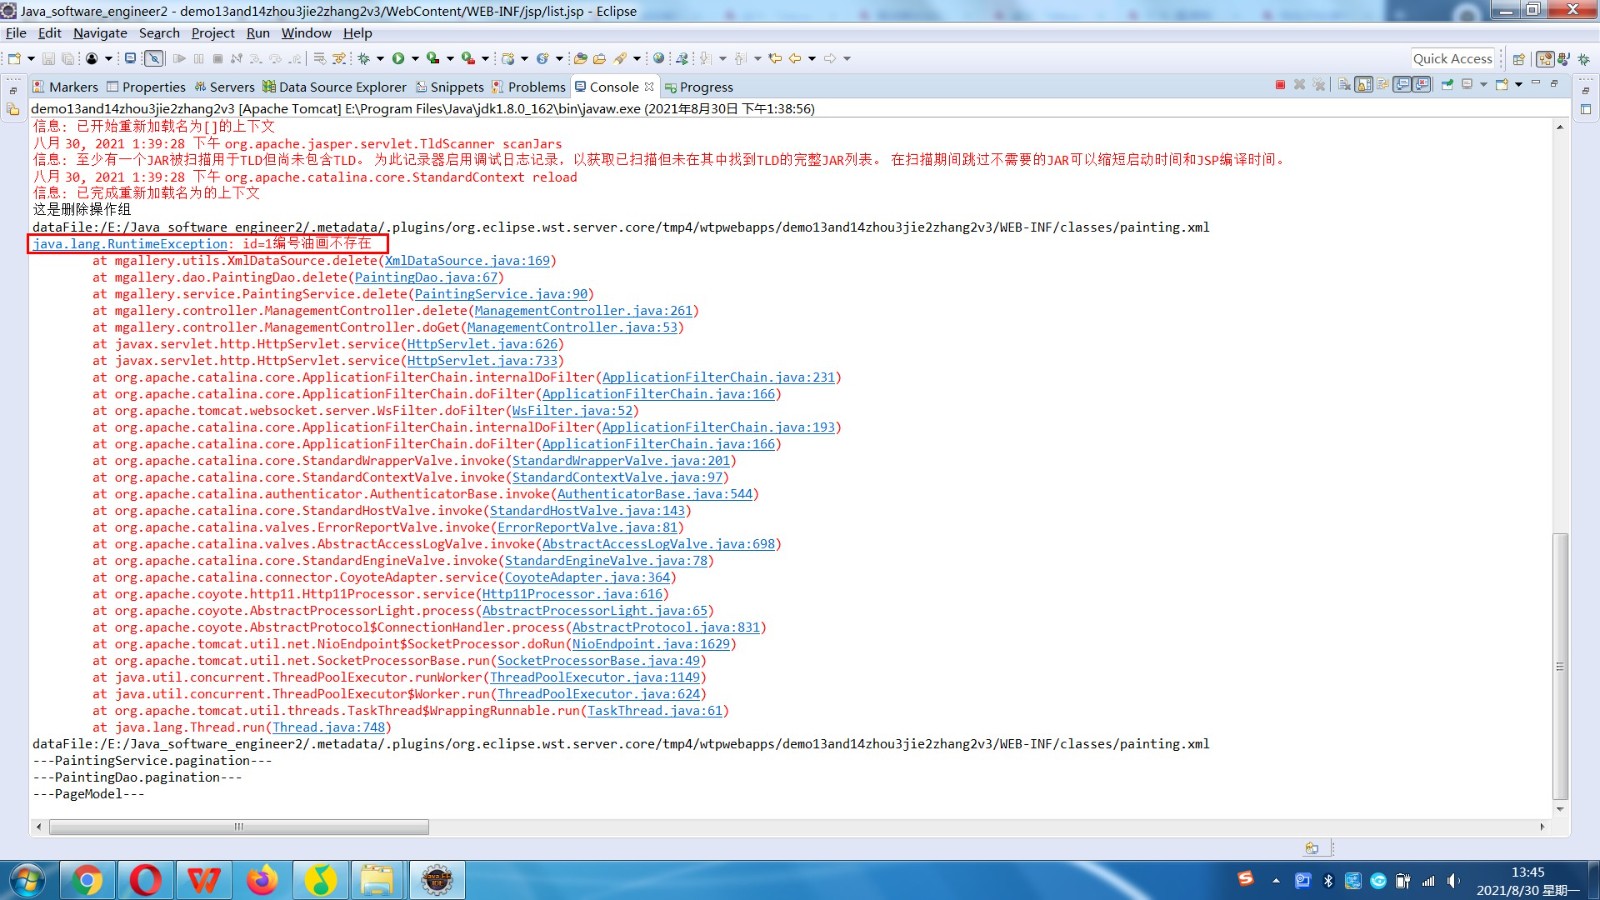Open the Display Selected Console dropdown arrow

(x=1483, y=85)
